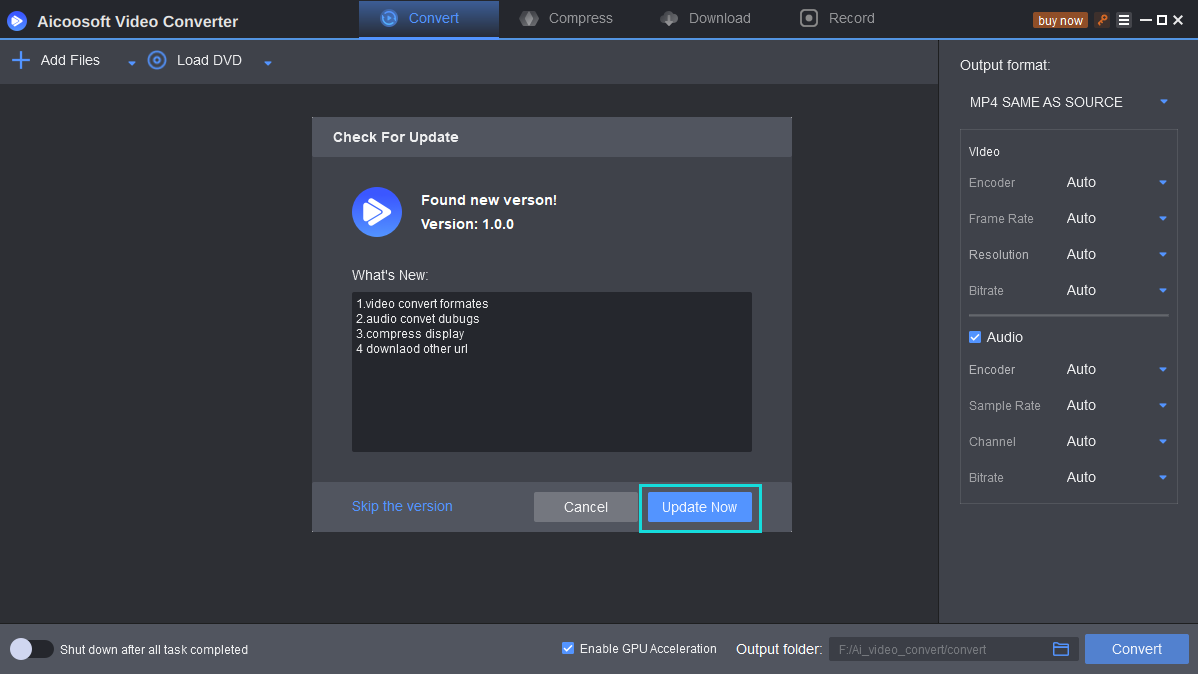Click the Skip the version link
This screenshot has width=1198, height=674.
pos(402,506)
